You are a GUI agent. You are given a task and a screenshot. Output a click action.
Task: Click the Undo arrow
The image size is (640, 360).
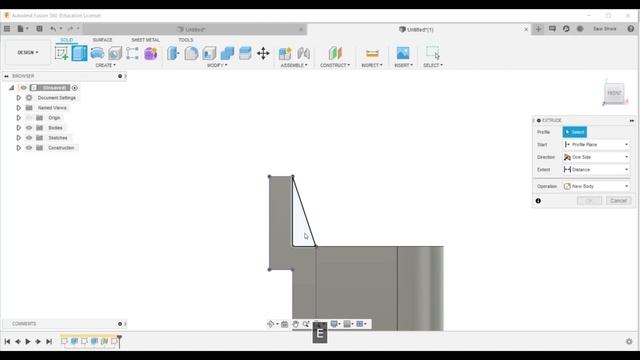pos(53,29)
